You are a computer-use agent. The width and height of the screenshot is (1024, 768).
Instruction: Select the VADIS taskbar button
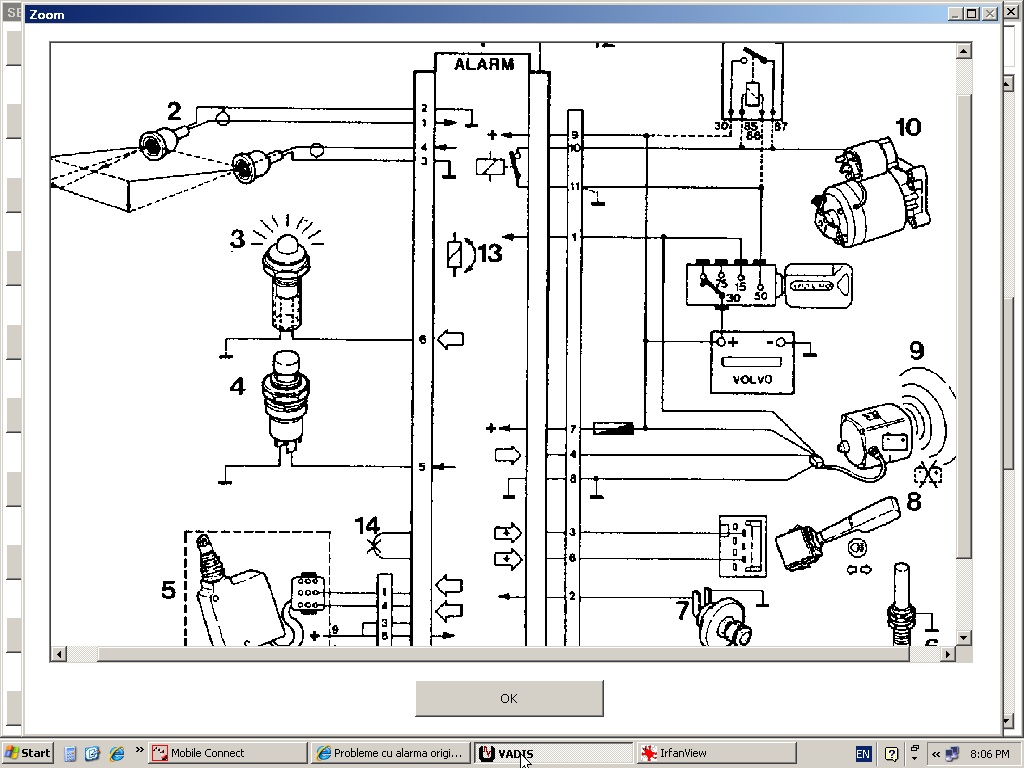pyautogui.click(x=552, y=753)
